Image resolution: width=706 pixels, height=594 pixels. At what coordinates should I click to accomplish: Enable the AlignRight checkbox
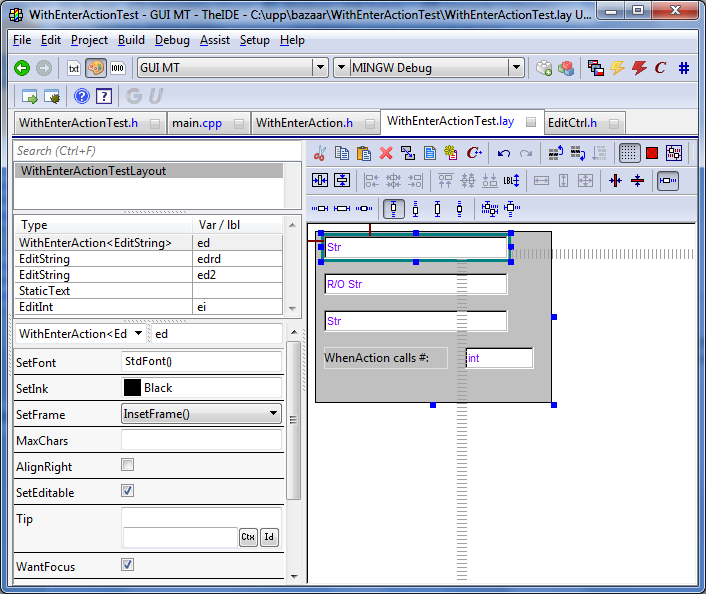[127, 465]
